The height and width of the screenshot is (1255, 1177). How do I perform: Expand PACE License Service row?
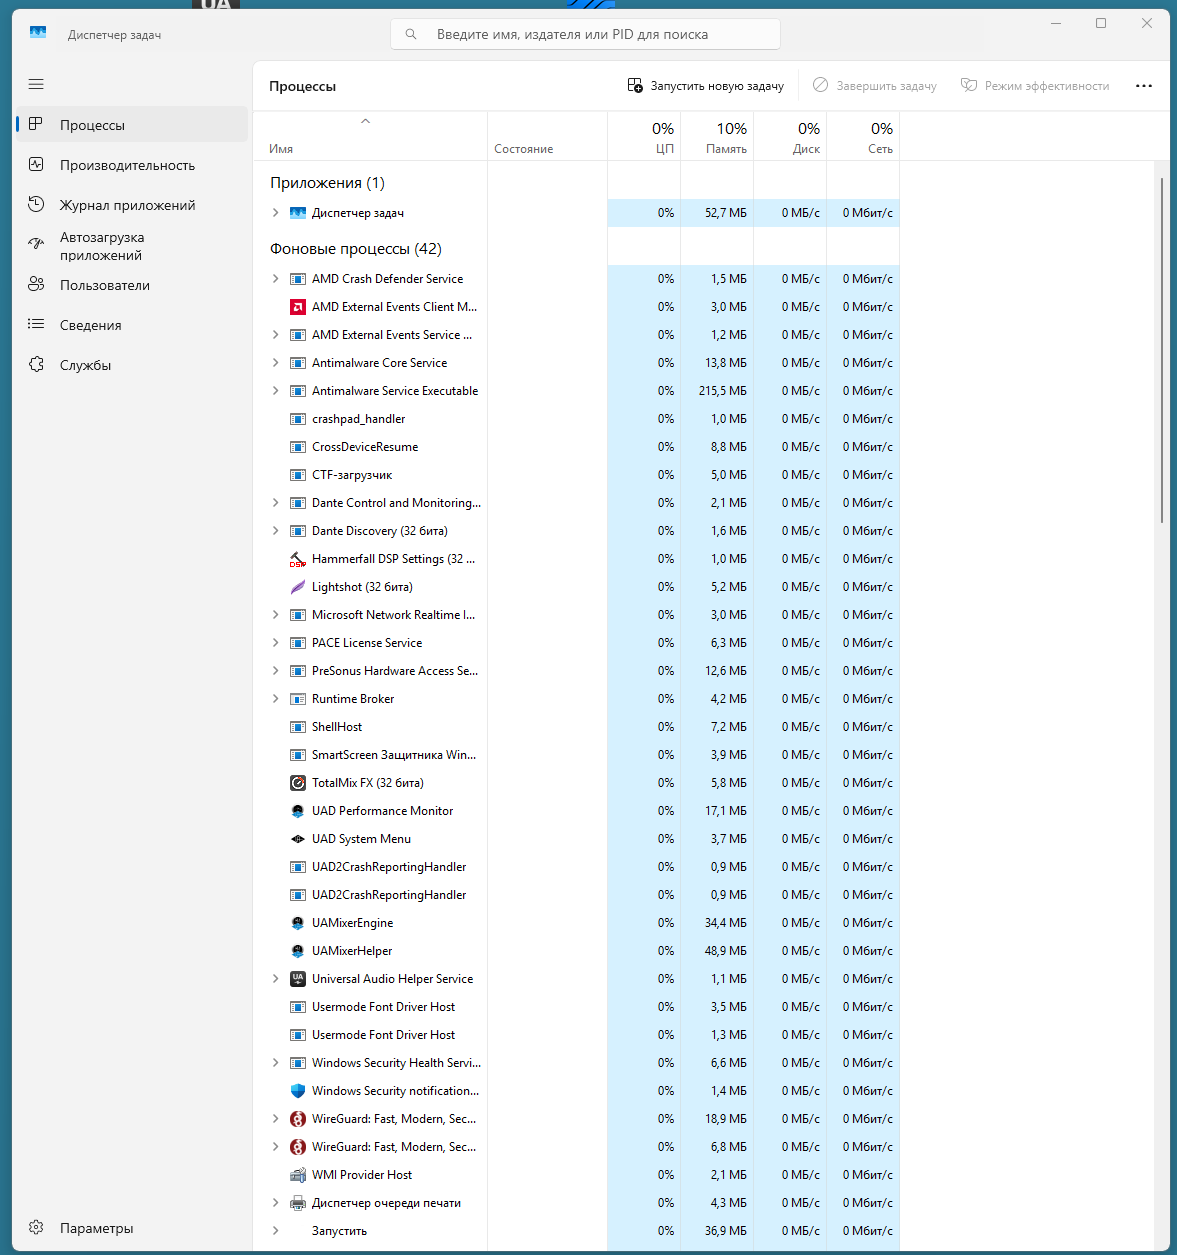click(276, 643)
